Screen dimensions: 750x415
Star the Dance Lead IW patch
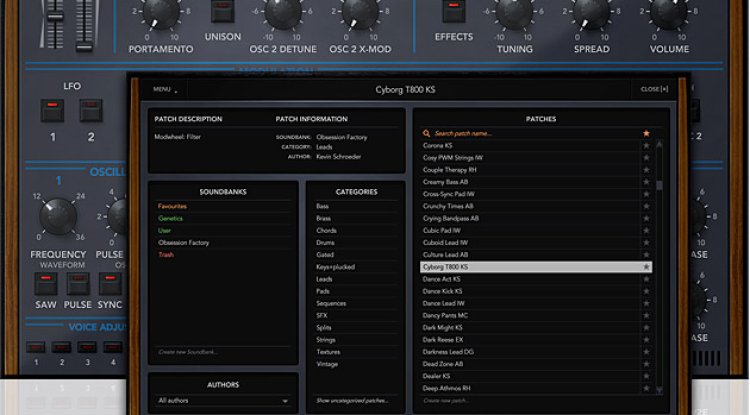point(646,303)
